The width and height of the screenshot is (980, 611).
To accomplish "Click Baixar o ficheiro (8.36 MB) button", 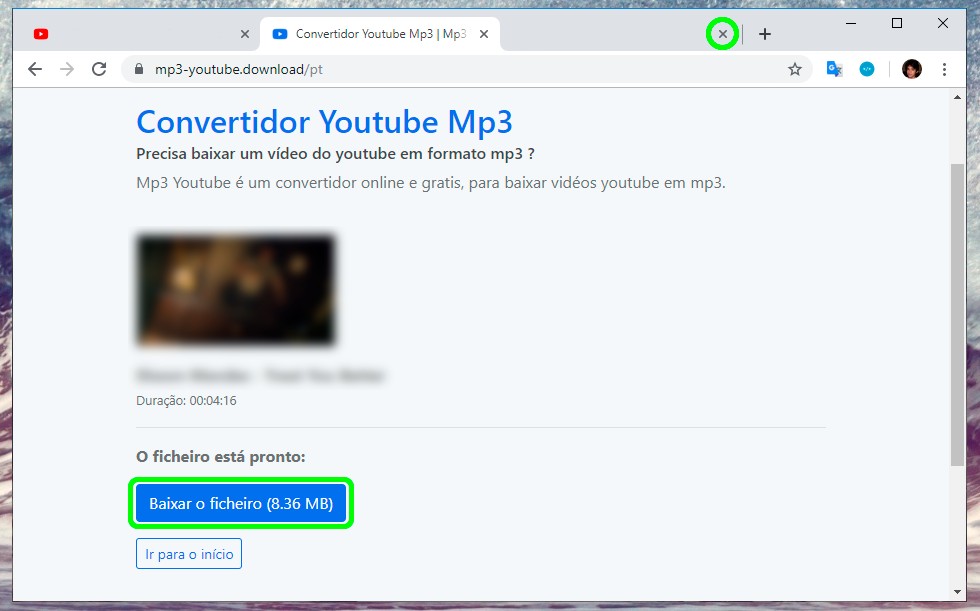I will point(241,504).
